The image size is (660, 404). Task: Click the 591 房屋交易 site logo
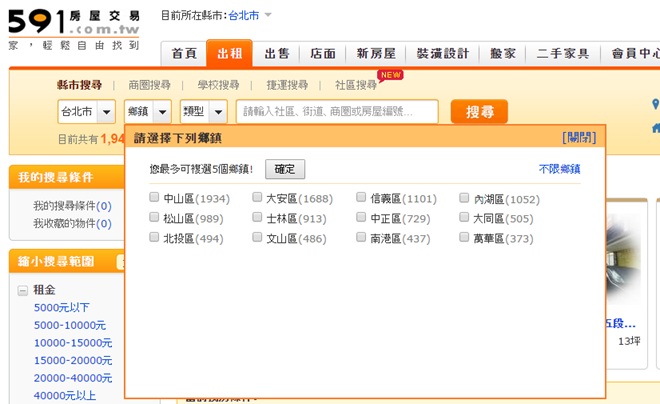pyautogui.click(x=72, y=30)
